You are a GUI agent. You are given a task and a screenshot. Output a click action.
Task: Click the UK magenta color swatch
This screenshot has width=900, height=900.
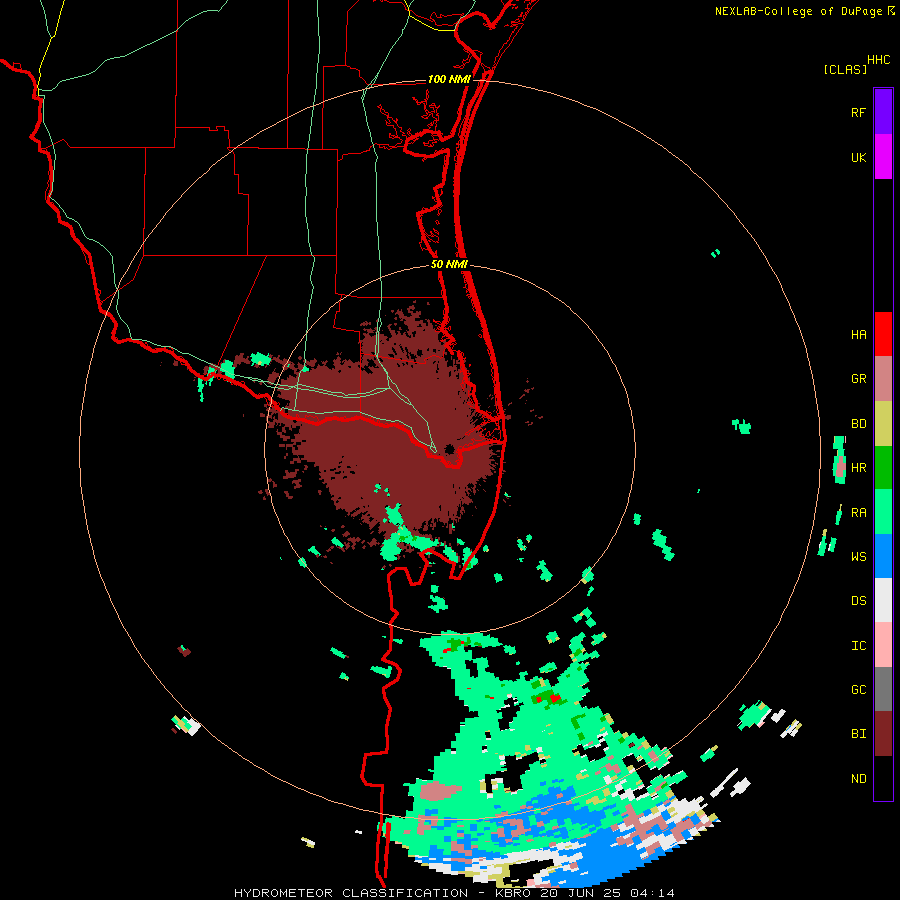coord(883,157)
